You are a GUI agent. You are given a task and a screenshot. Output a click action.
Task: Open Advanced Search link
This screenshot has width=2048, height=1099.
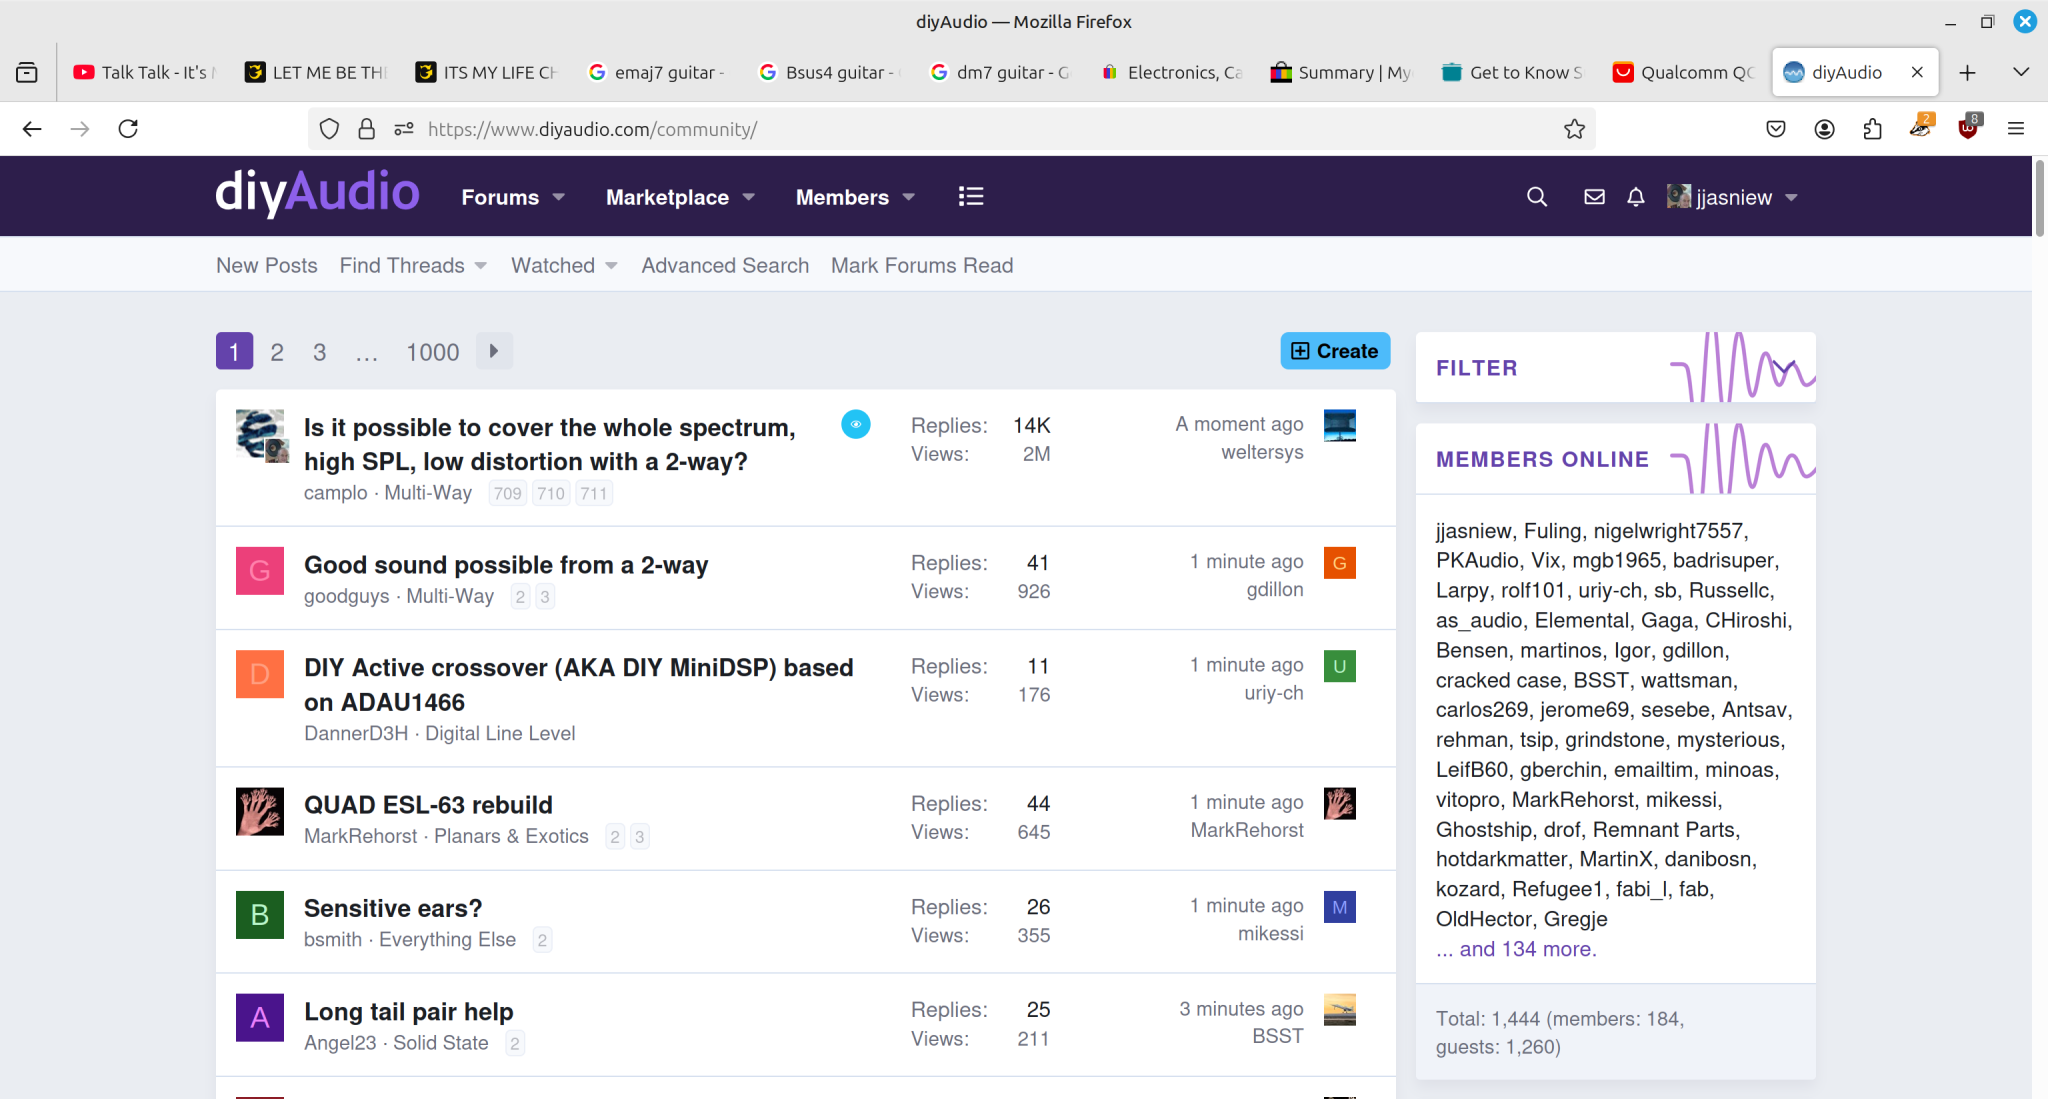pos(725,265)
